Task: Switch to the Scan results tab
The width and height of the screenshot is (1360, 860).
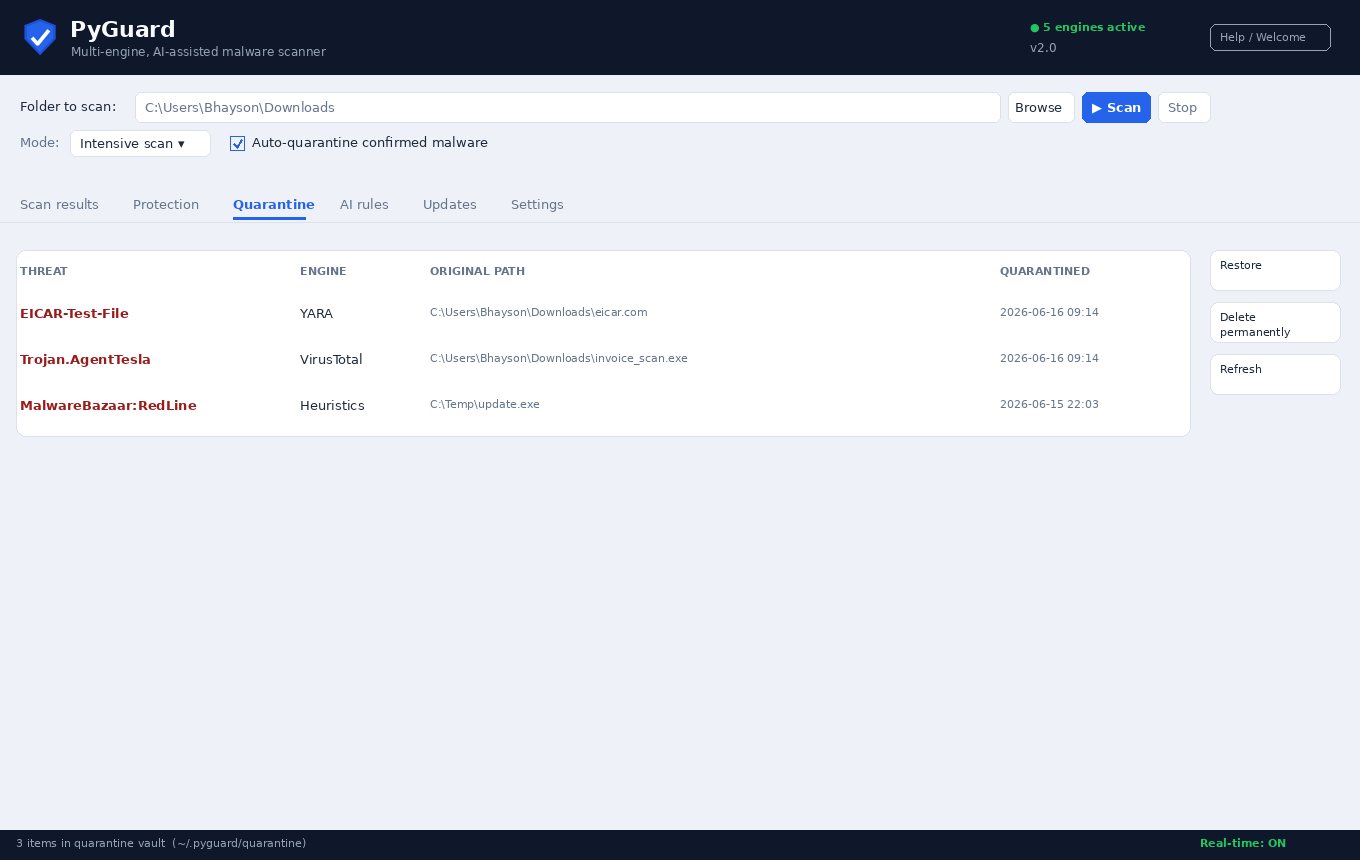Action: pos(59,204)
